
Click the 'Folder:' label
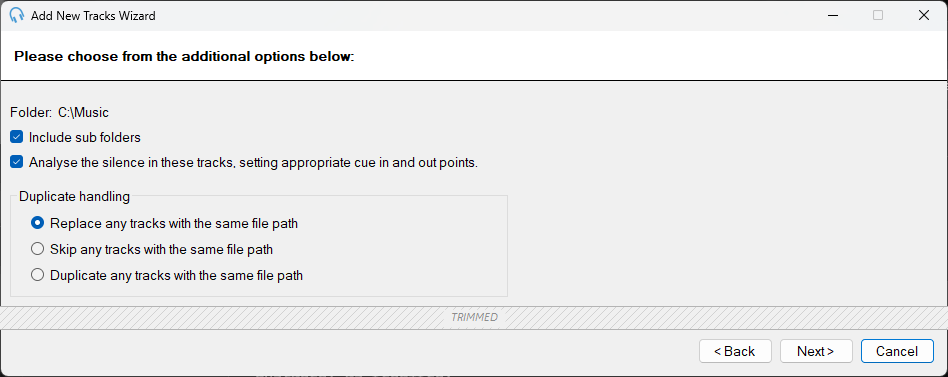click(x=31, y=112)
